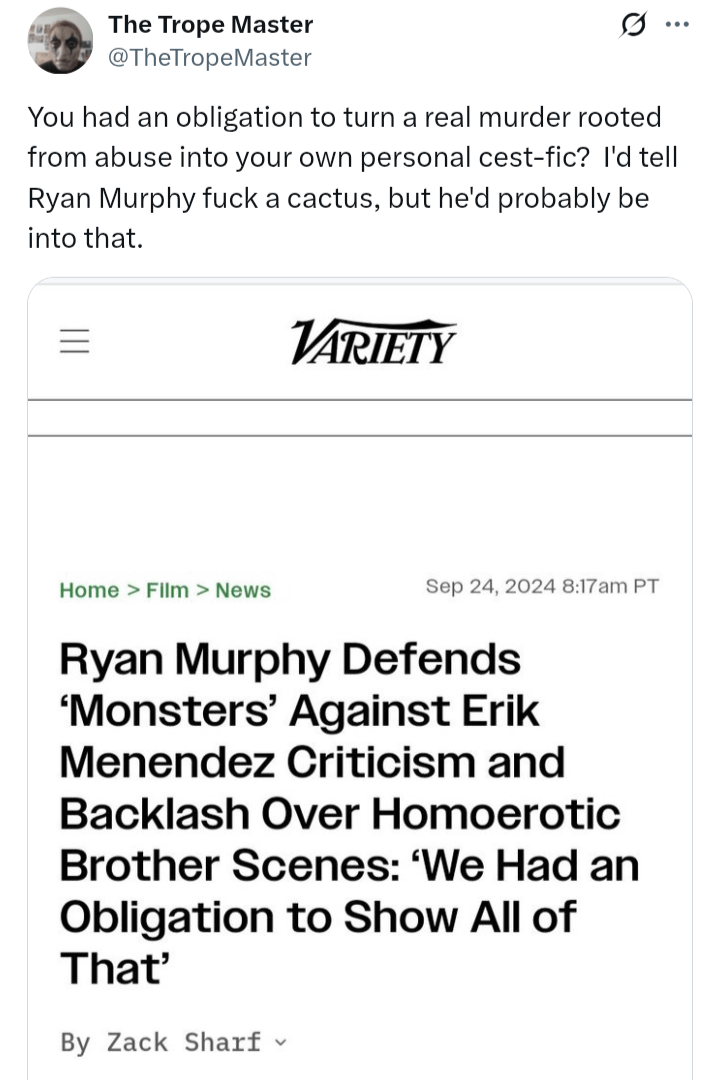Open the tweet's more options ellipsis

point(677,25)
